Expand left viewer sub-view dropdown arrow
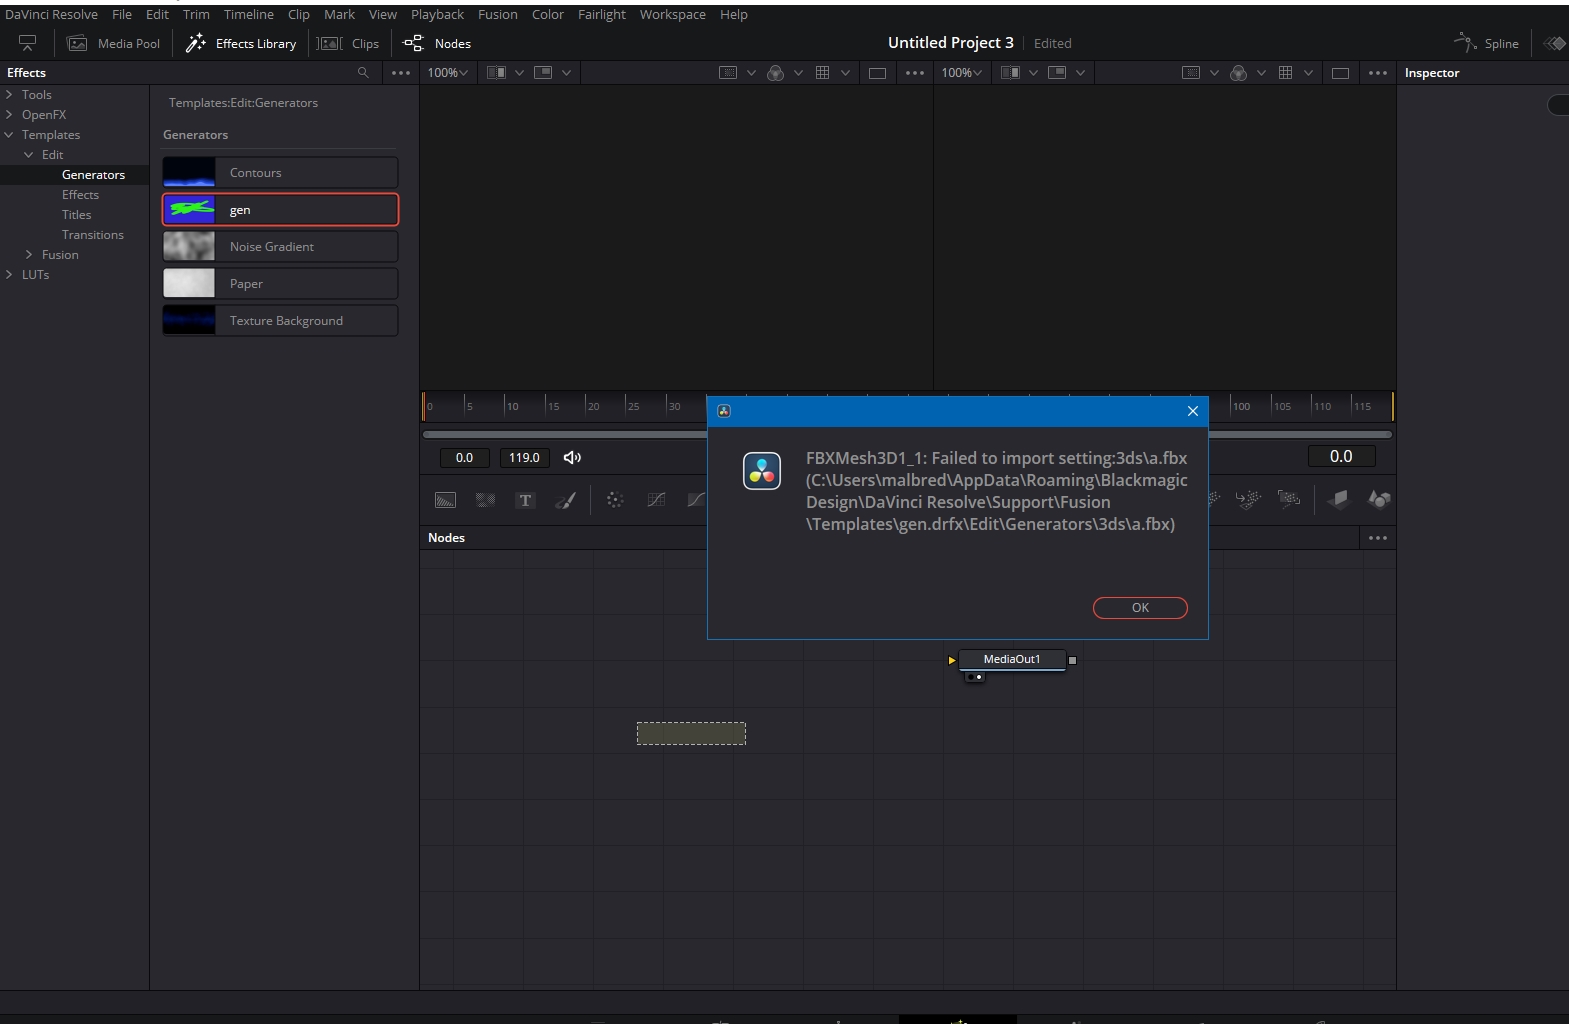This screenshot has height=1024, width=1569. point(567,73)
